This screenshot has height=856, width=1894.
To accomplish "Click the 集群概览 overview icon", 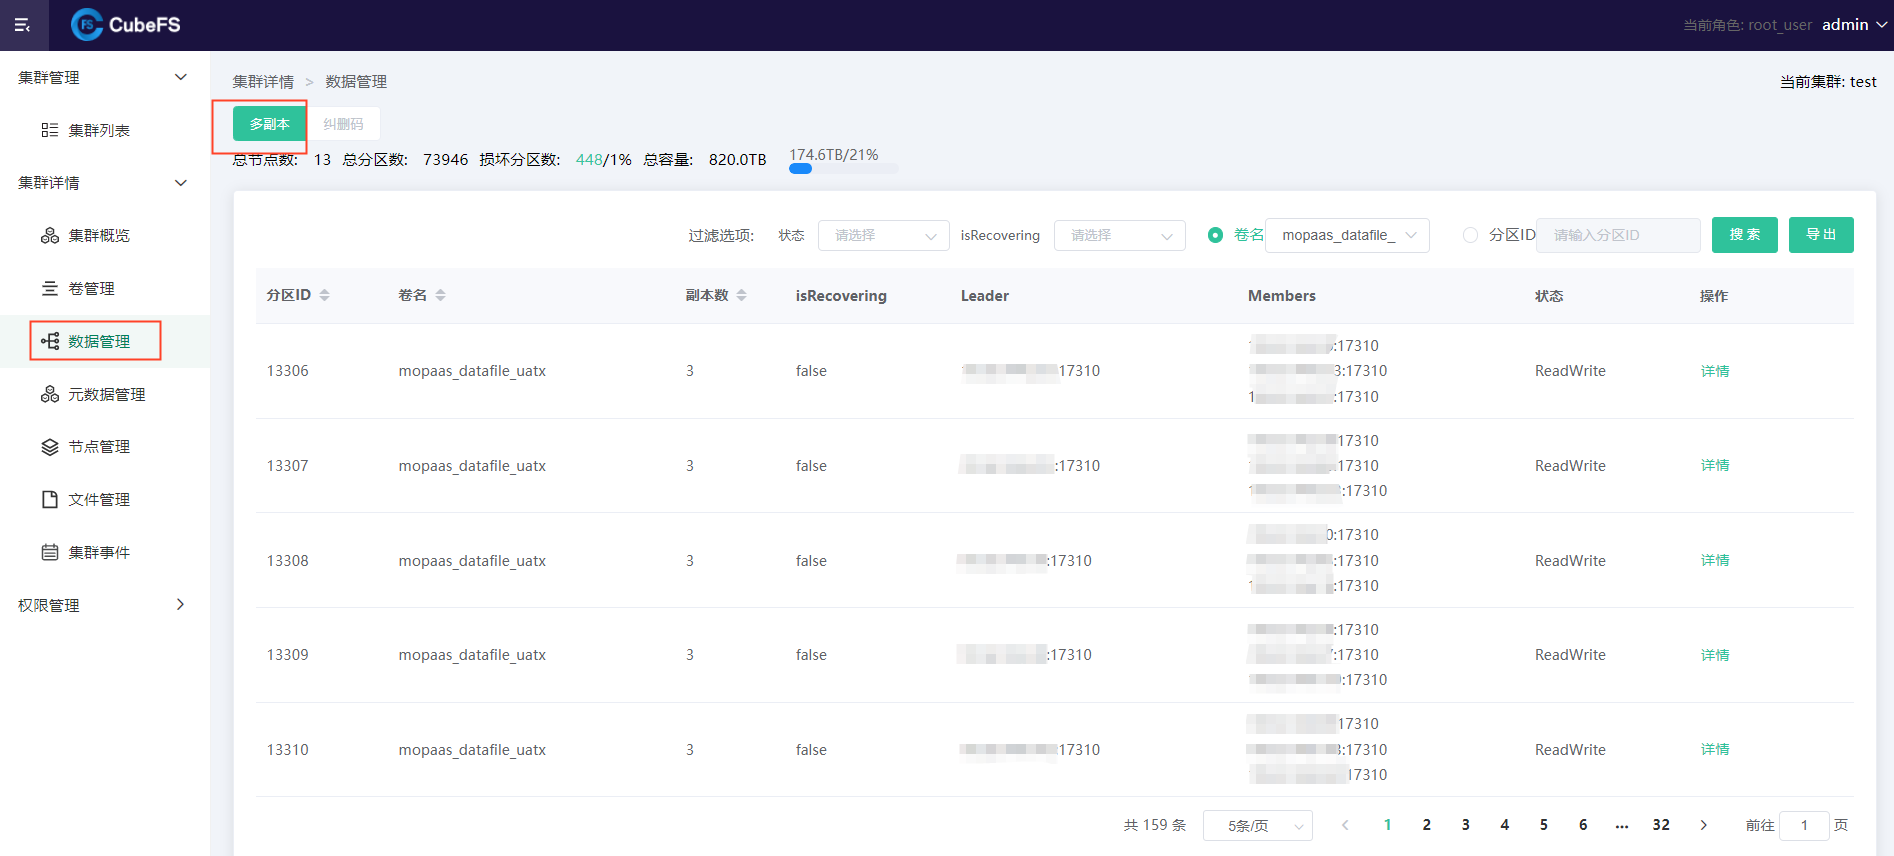I will pyautogui.click(x=50, y=235).
